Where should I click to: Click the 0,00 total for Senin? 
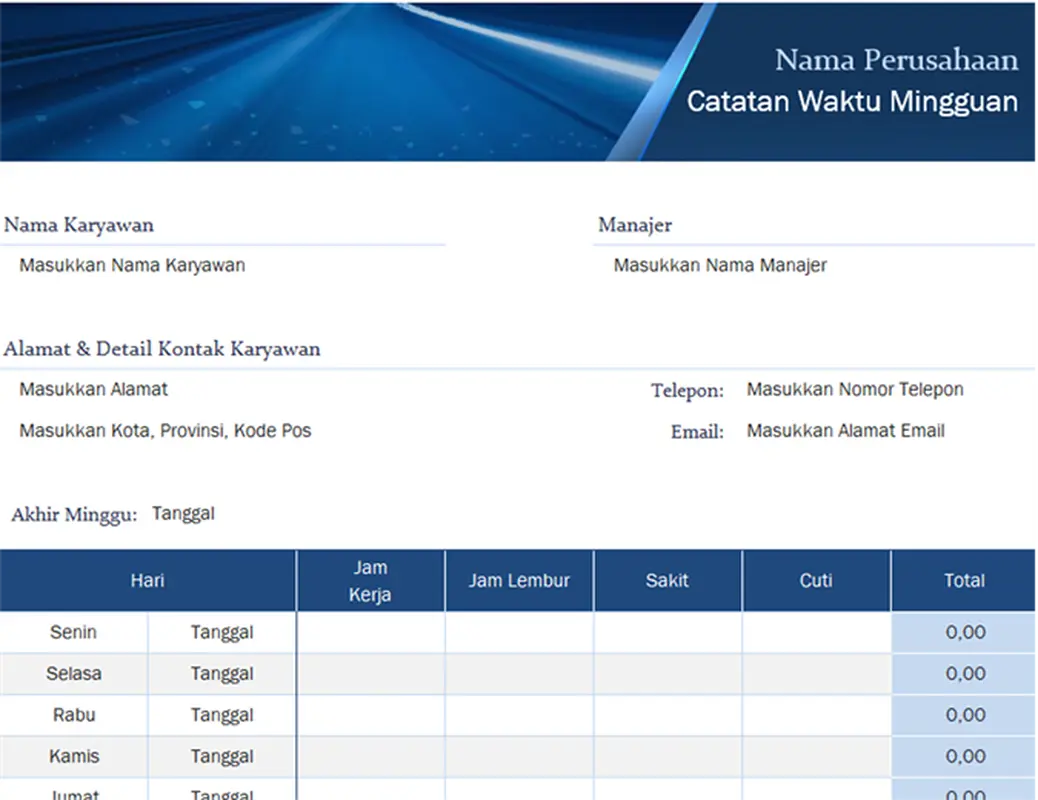(964, 632)
